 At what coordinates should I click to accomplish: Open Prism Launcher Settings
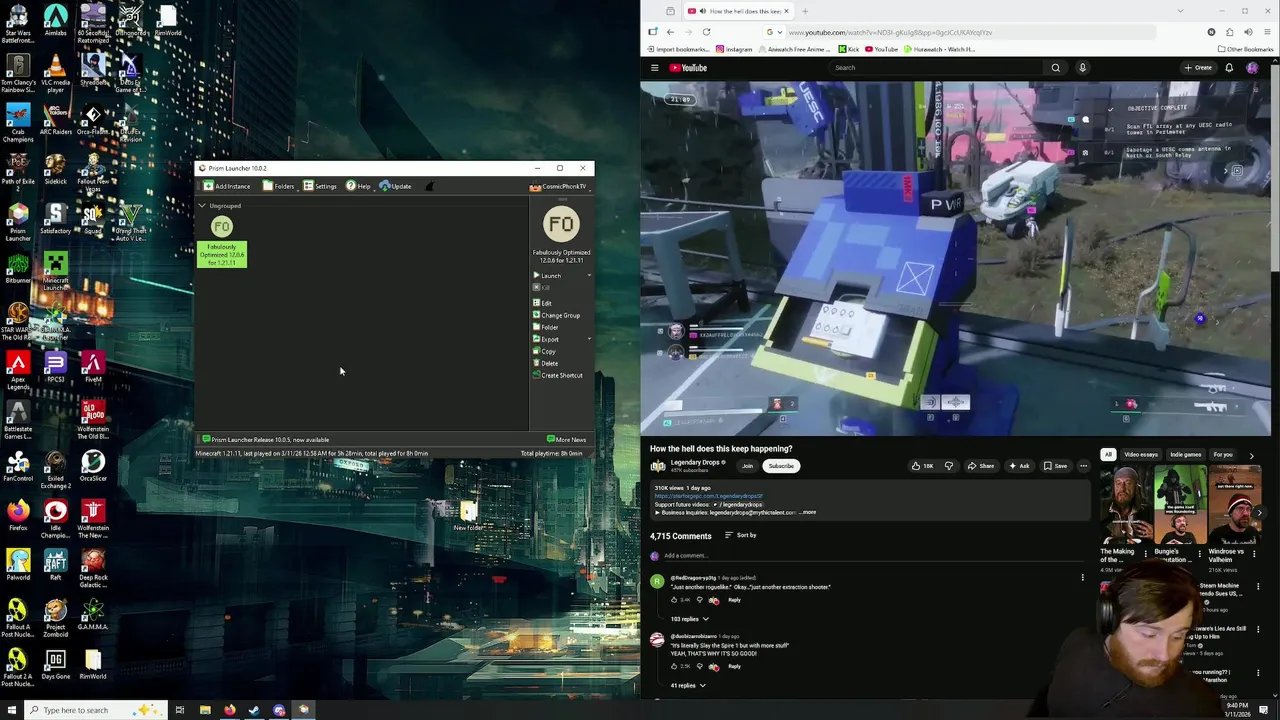pos(320,186)
